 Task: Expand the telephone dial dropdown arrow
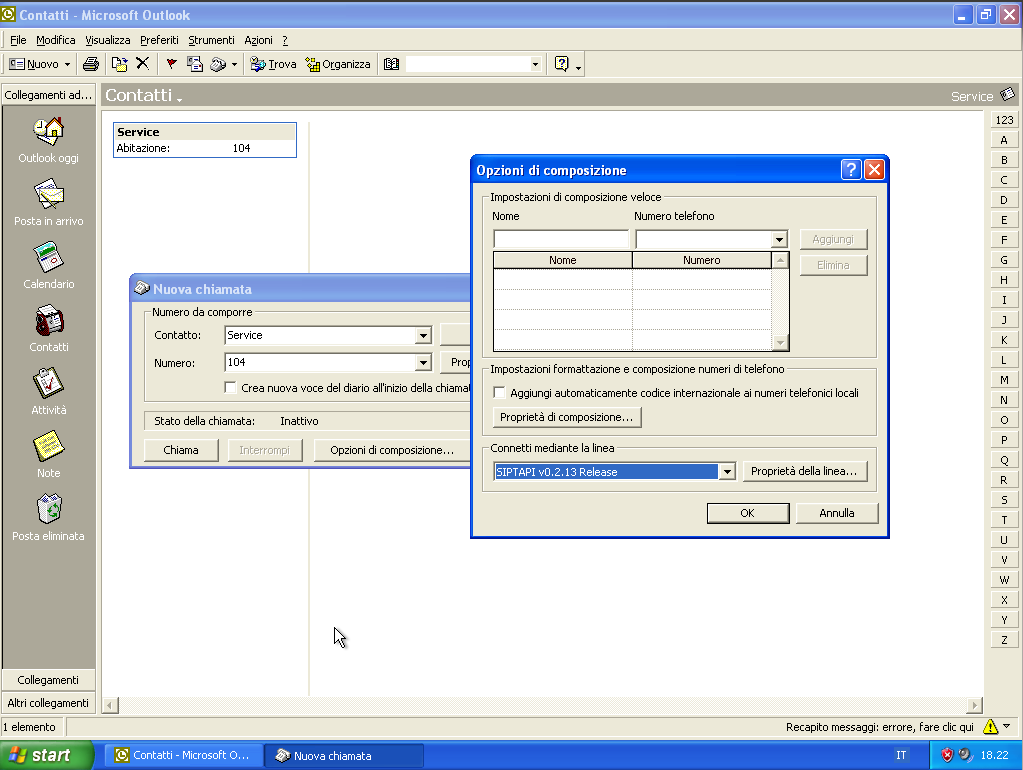click(234, 64)
